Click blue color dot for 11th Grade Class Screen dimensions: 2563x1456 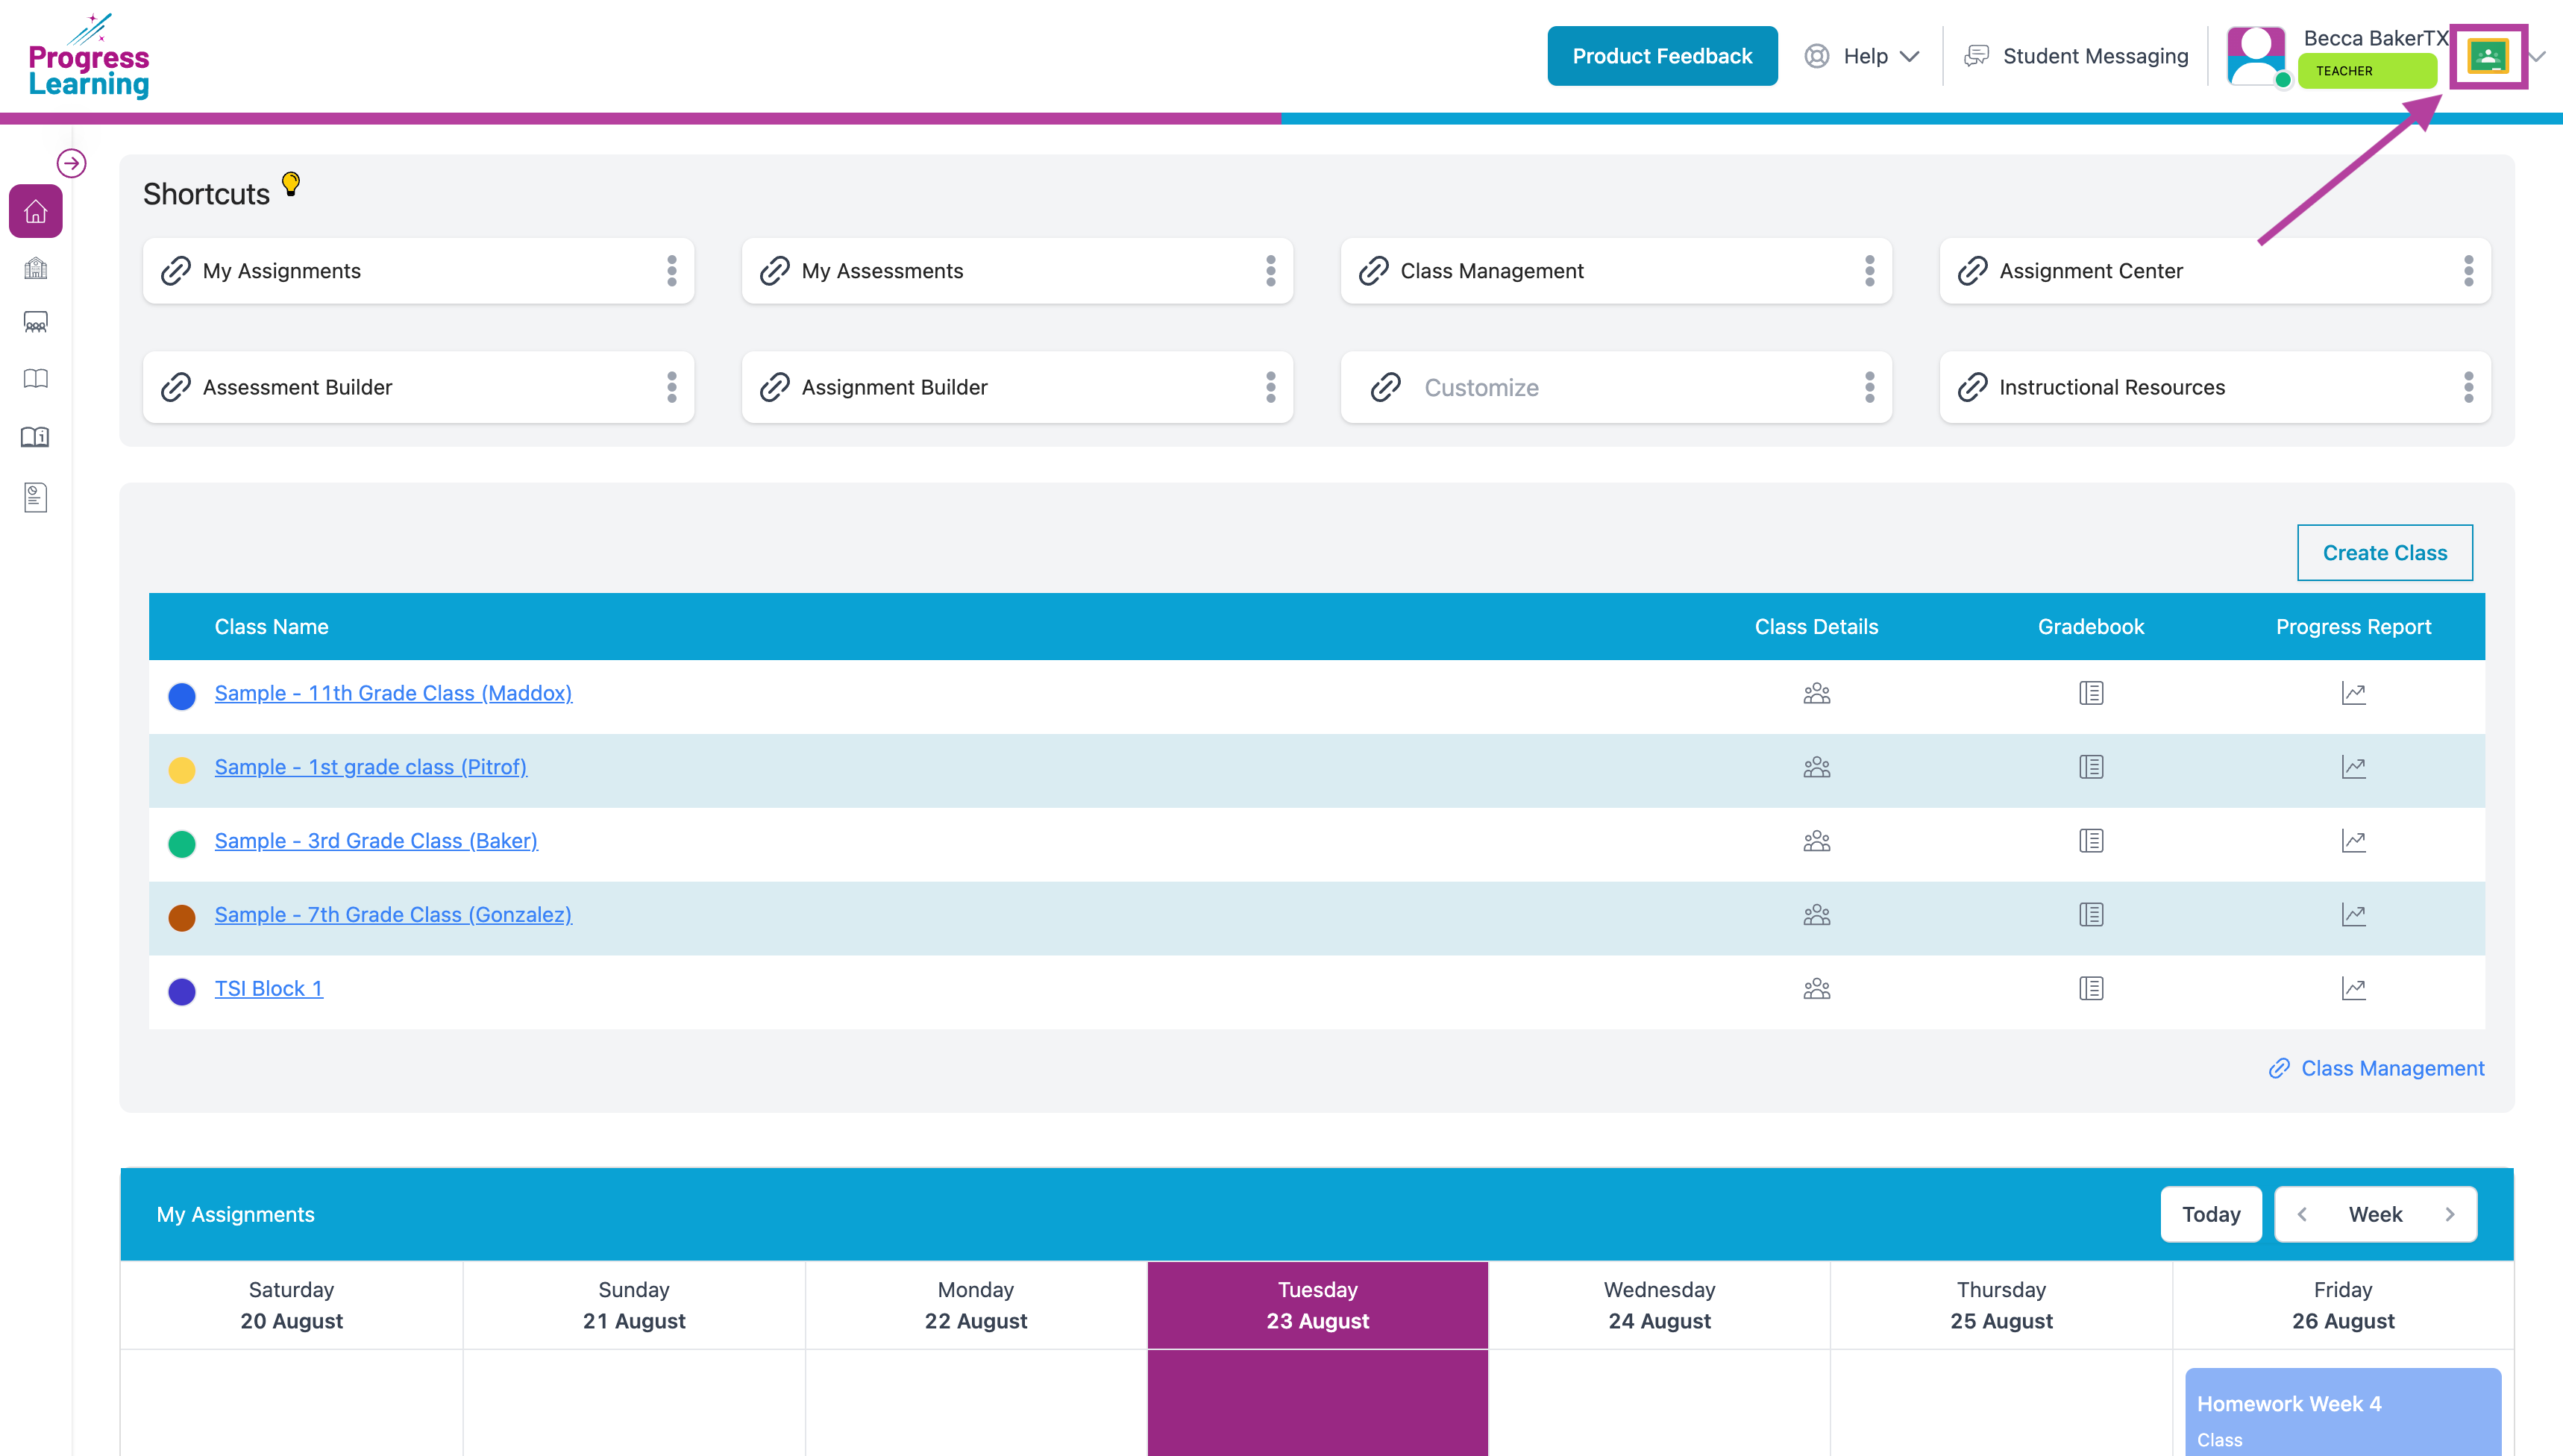tap(182, 696)
